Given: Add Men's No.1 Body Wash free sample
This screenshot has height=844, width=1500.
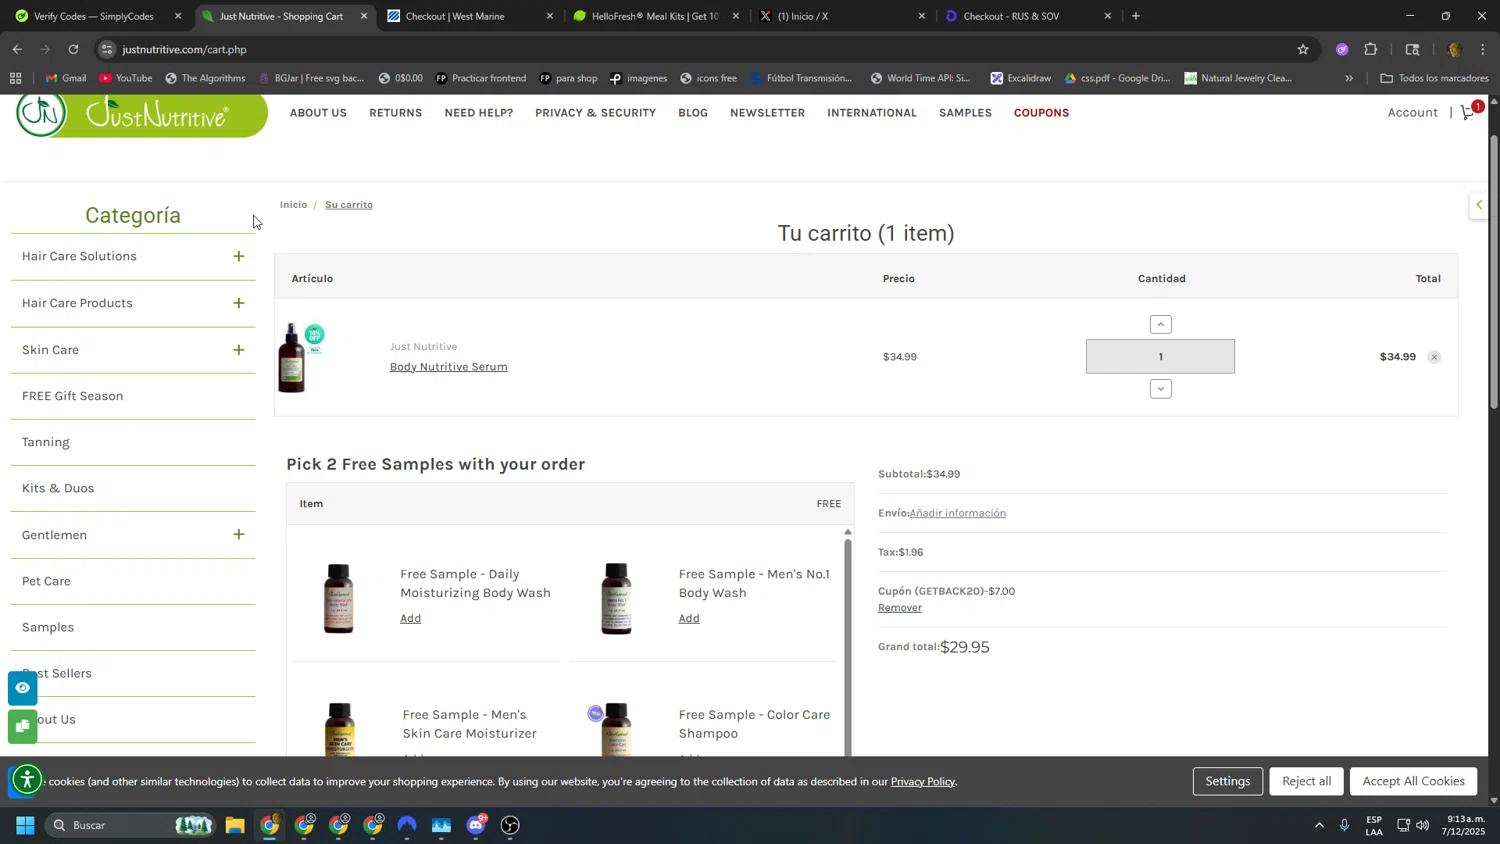Looking at the screenshot, I should [x=689, y=618].
